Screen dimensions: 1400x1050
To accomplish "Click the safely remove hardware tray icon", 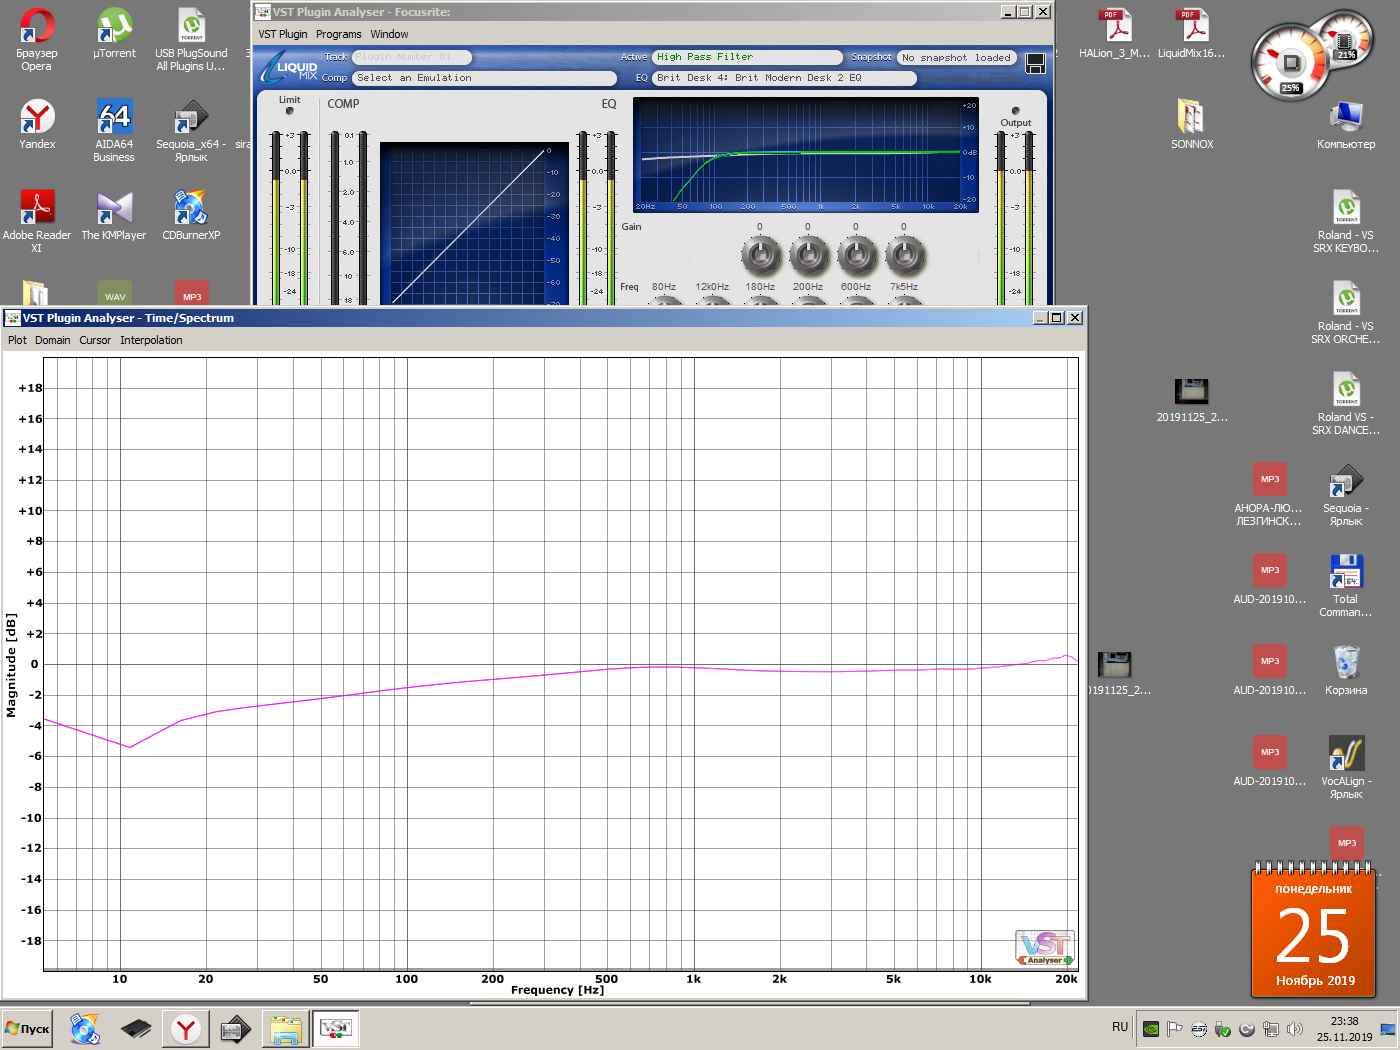I will click(1223, 1028).
